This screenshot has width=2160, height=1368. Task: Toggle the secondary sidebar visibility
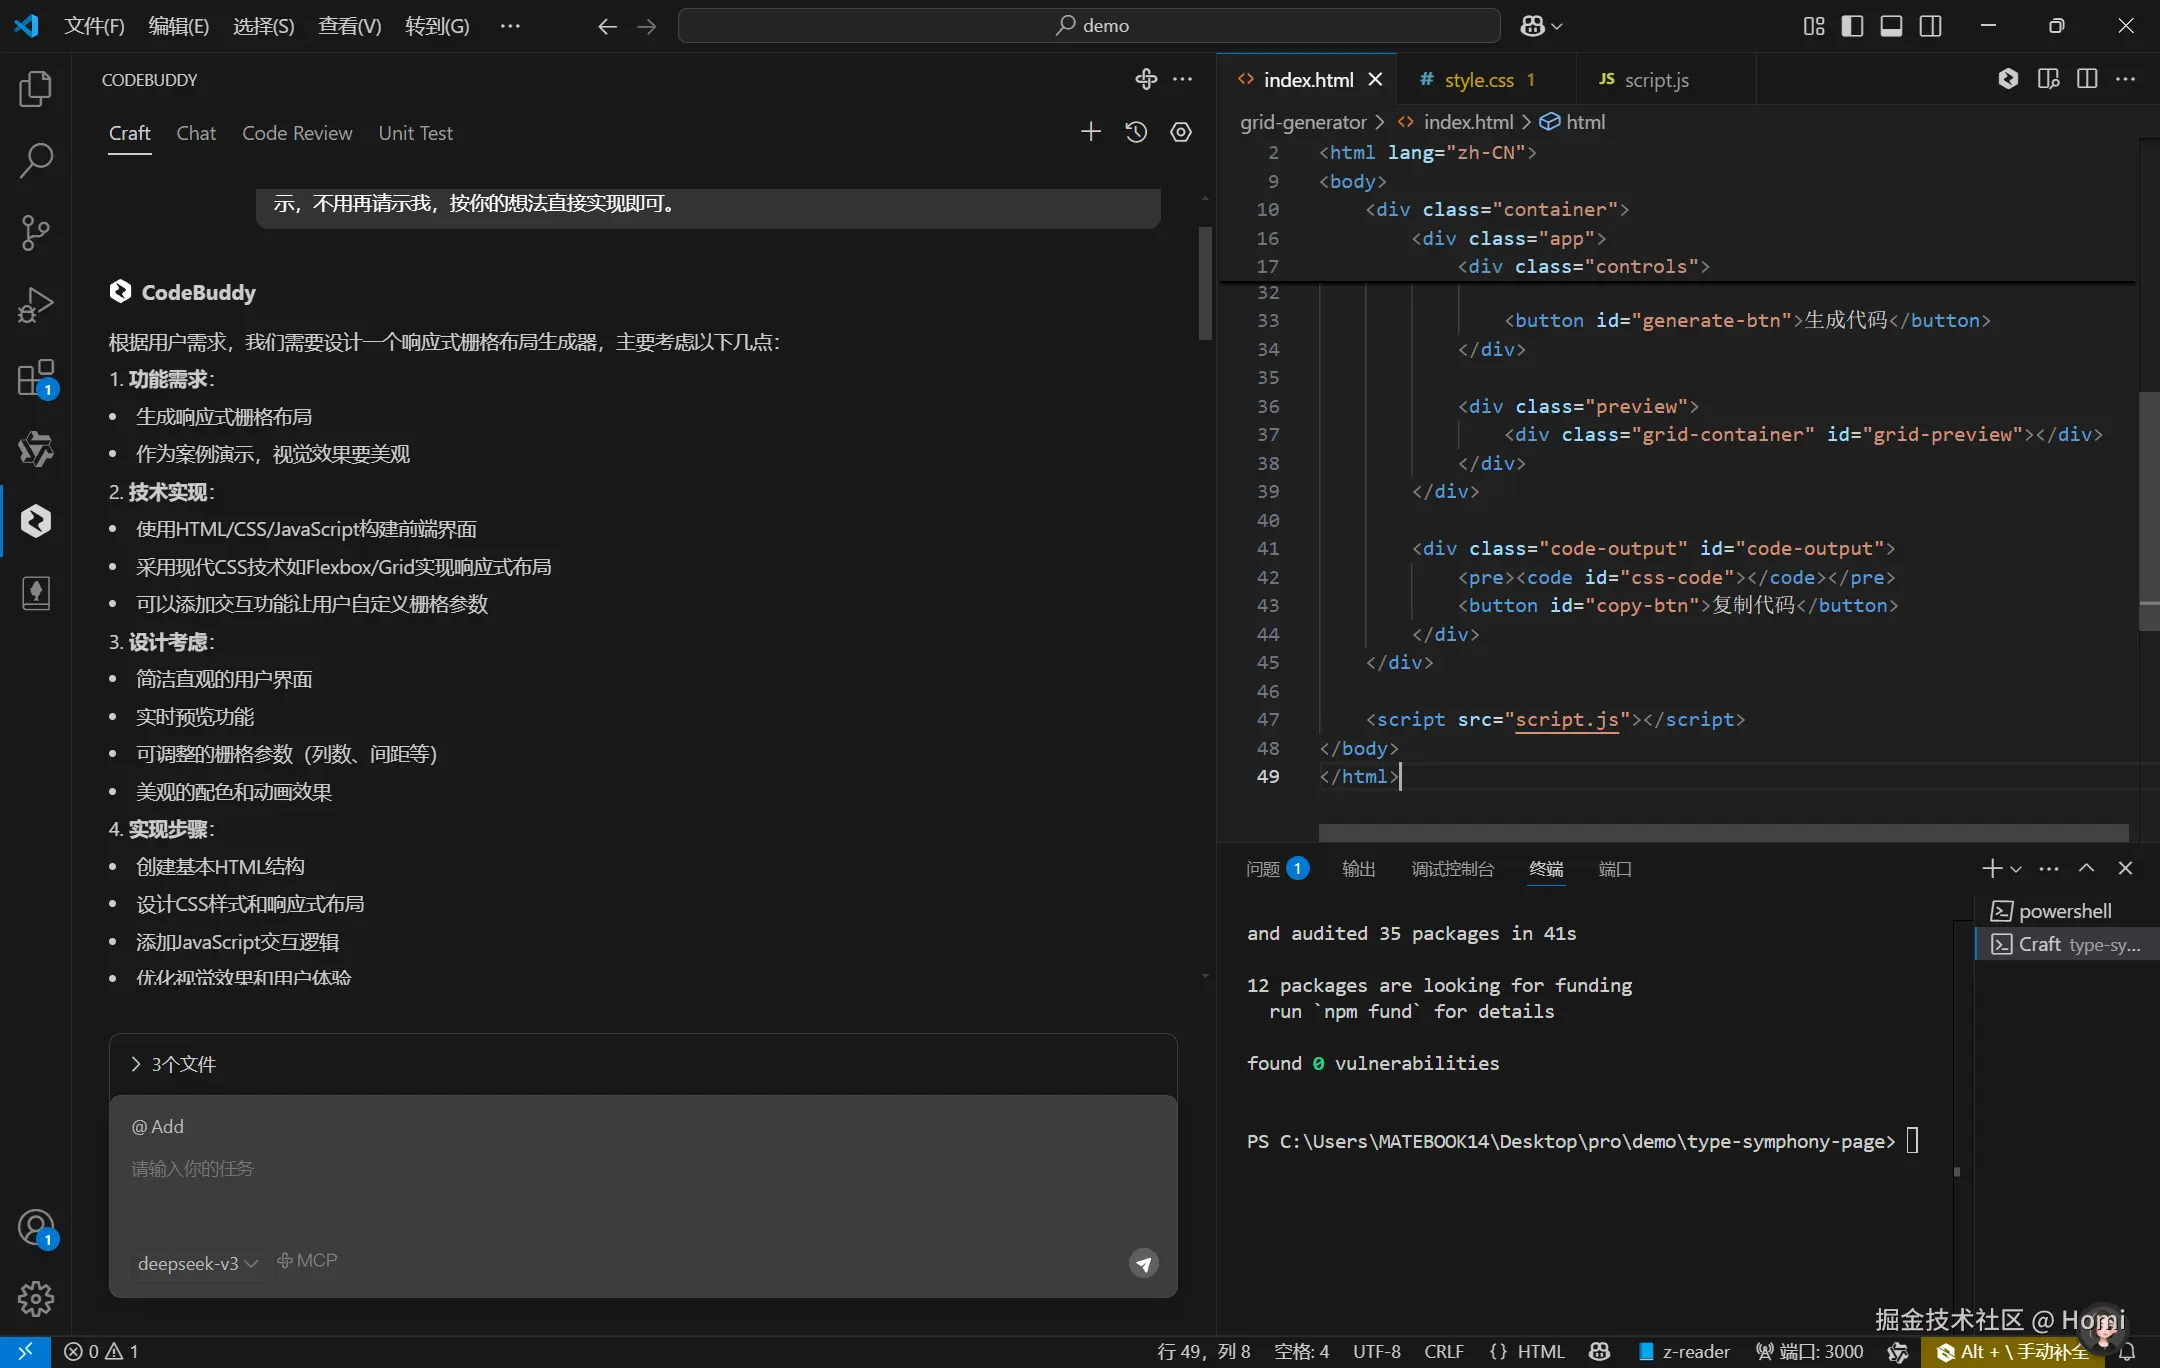(x=1931, y=26)
